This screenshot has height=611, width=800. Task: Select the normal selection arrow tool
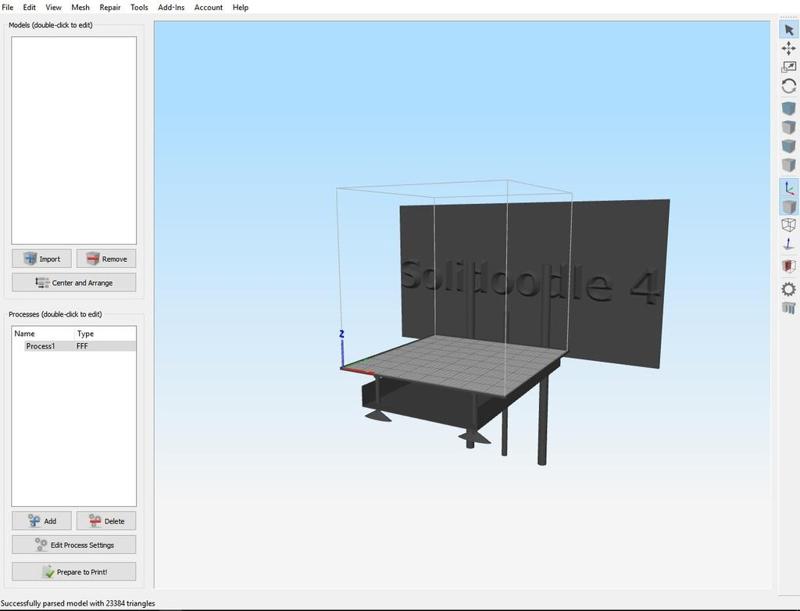pos(789,30)
